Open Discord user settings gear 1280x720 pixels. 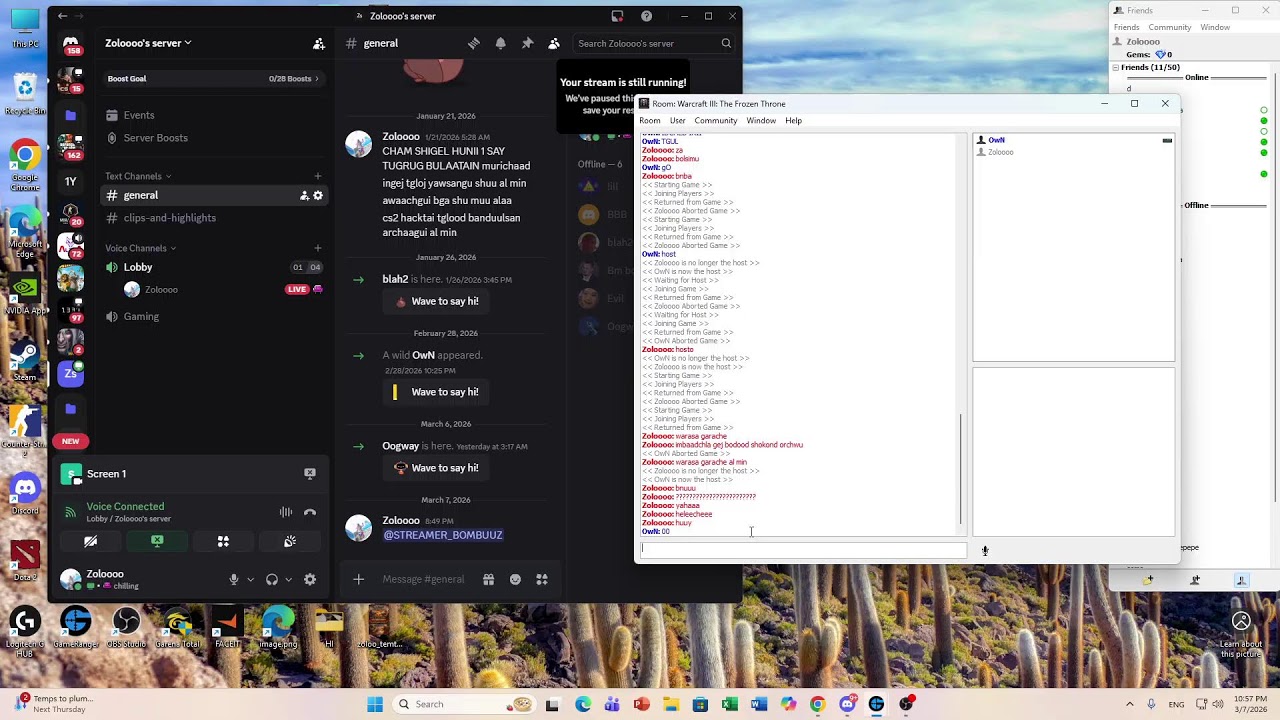point(310,579)
